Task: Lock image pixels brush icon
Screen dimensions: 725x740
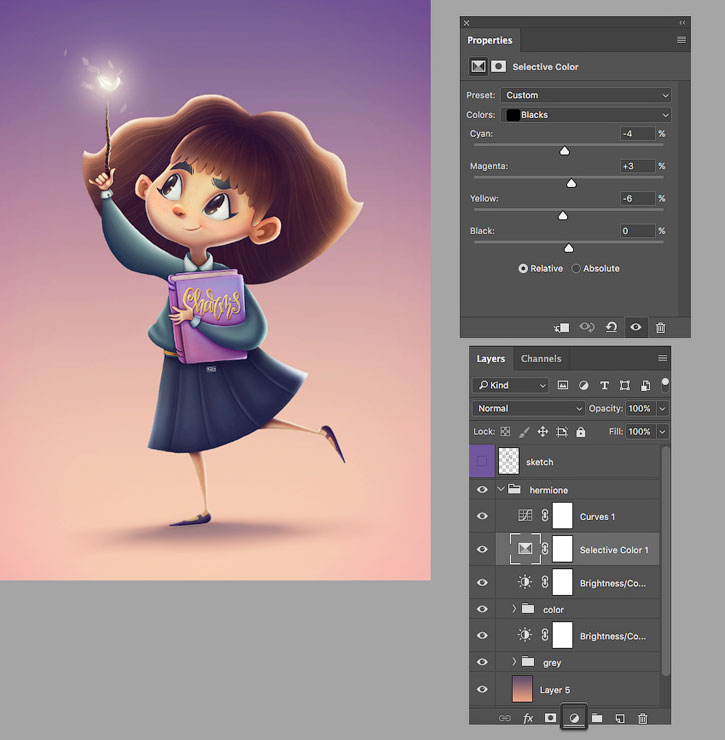Action: point(524,431)
